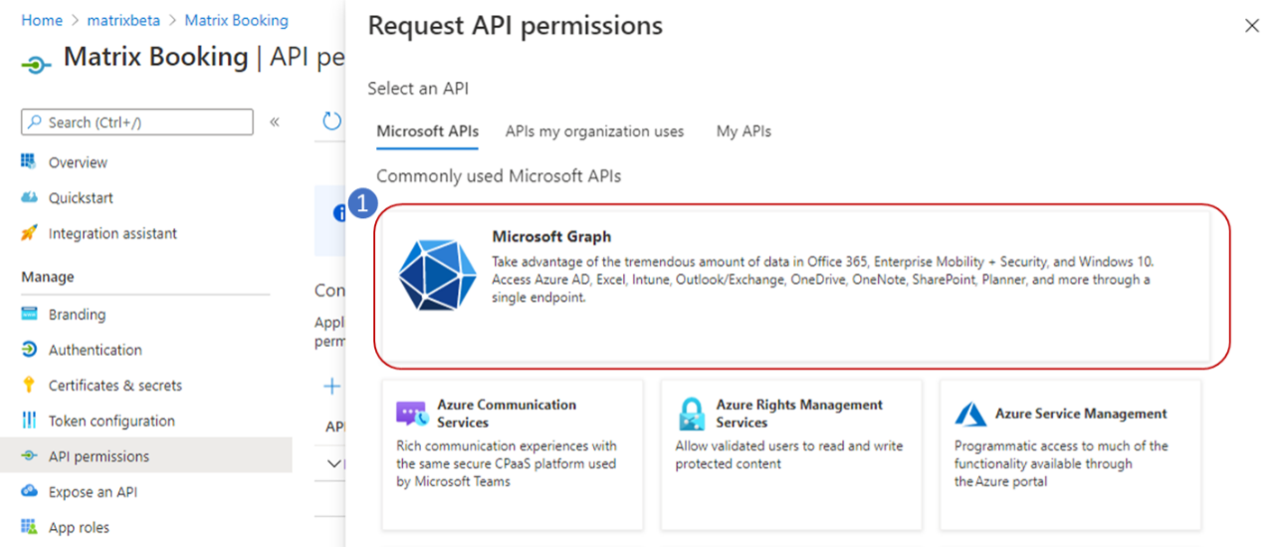This screenshot has width=1277, height=550.
Task: Select the Microsoft Graph API card title
Action: pos(552,237)
